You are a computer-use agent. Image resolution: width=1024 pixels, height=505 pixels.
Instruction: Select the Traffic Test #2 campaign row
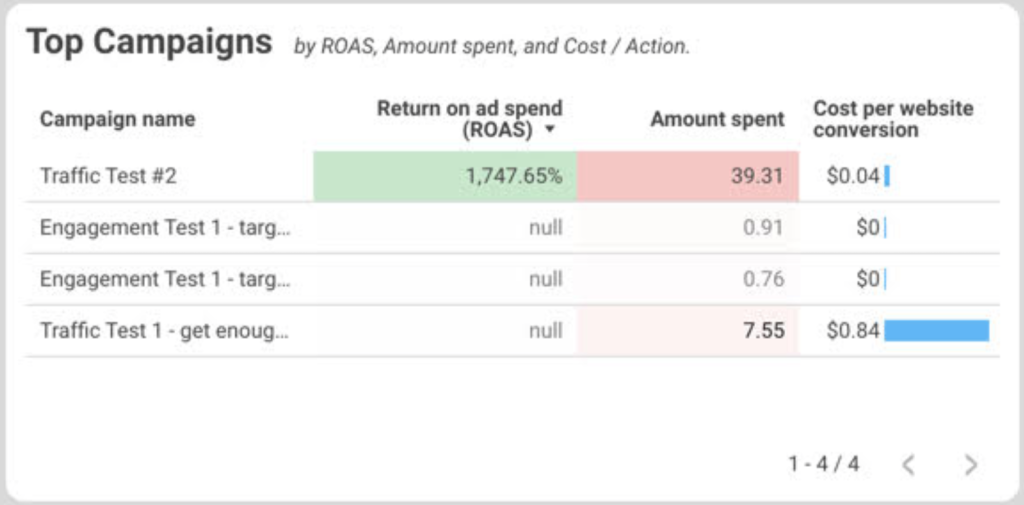pos(108,176)
